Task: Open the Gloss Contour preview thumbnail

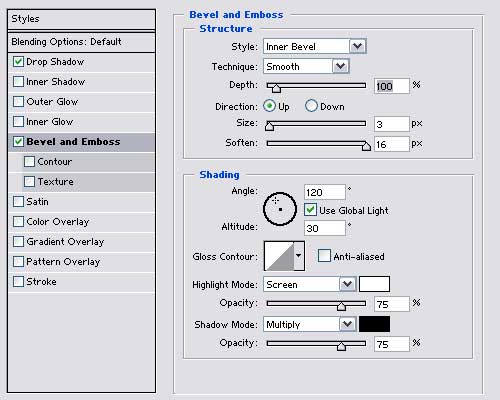Action: click(279, 256)
